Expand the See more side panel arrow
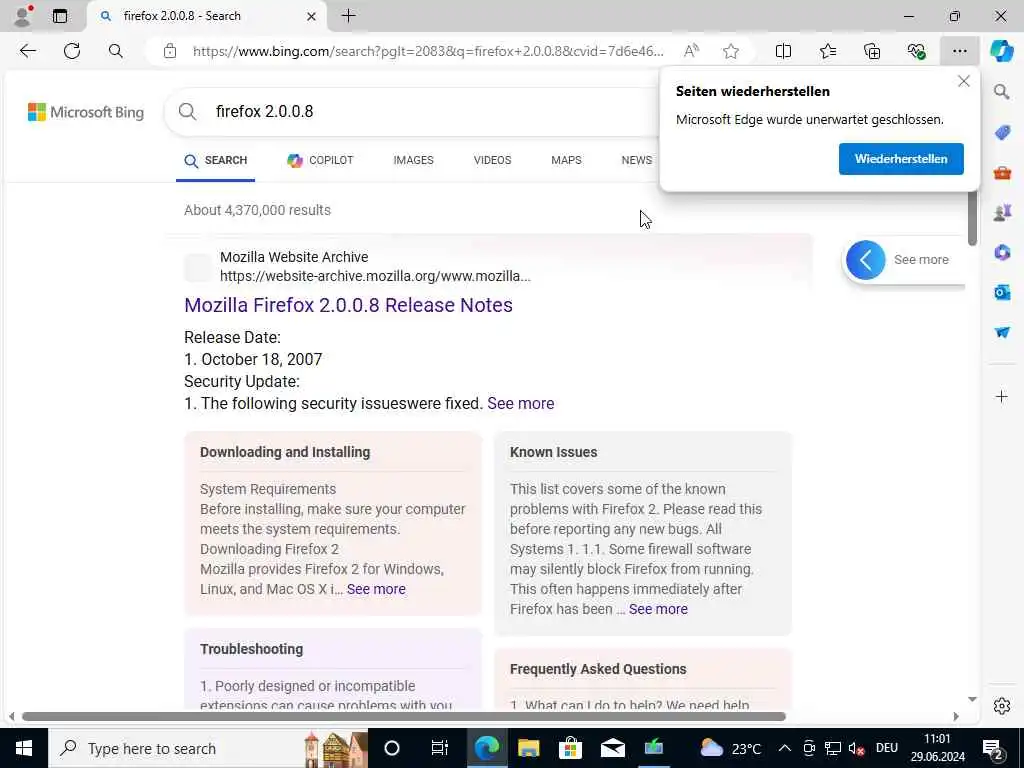 click(x=866, y=260)
